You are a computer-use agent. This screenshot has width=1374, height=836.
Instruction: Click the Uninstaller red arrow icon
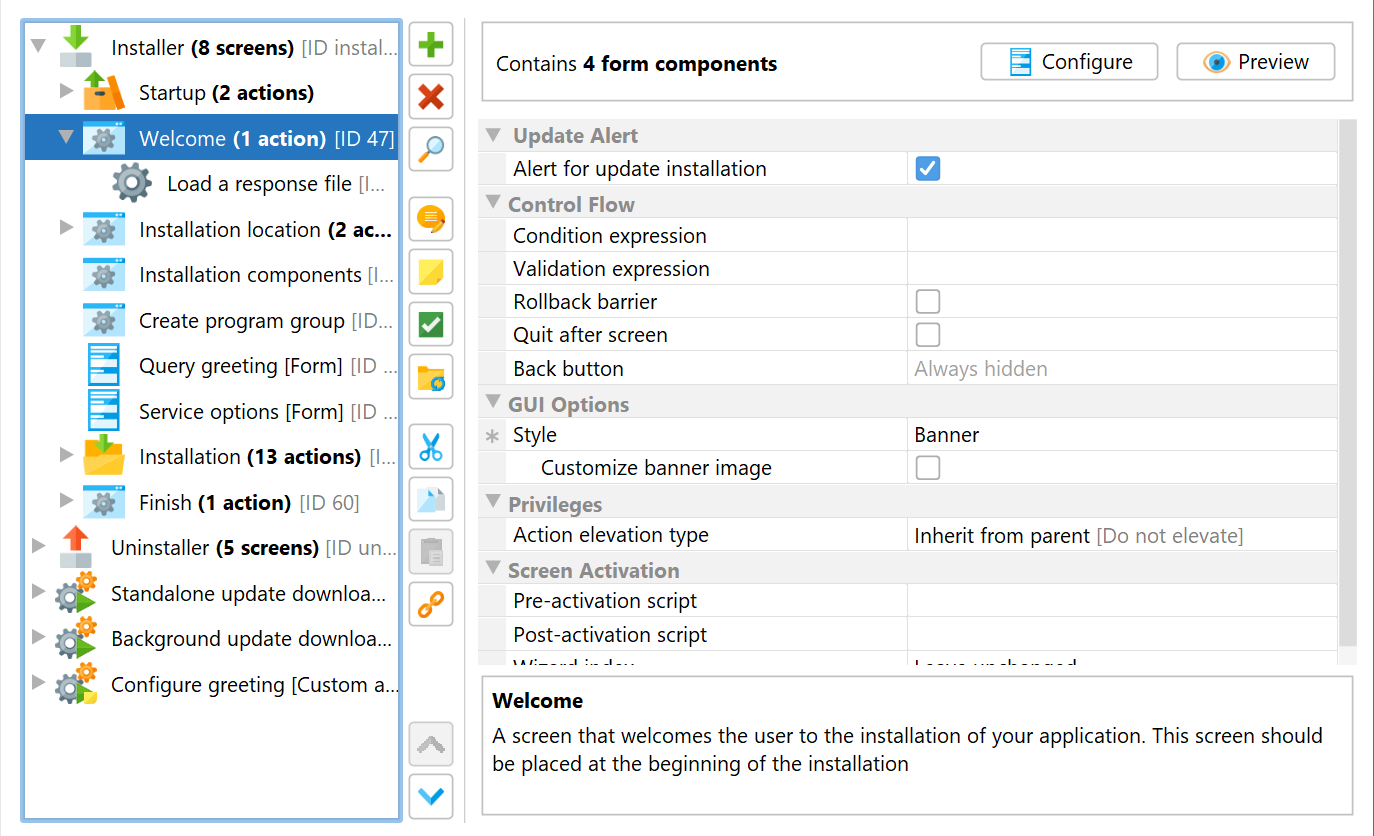pos(76,547)
